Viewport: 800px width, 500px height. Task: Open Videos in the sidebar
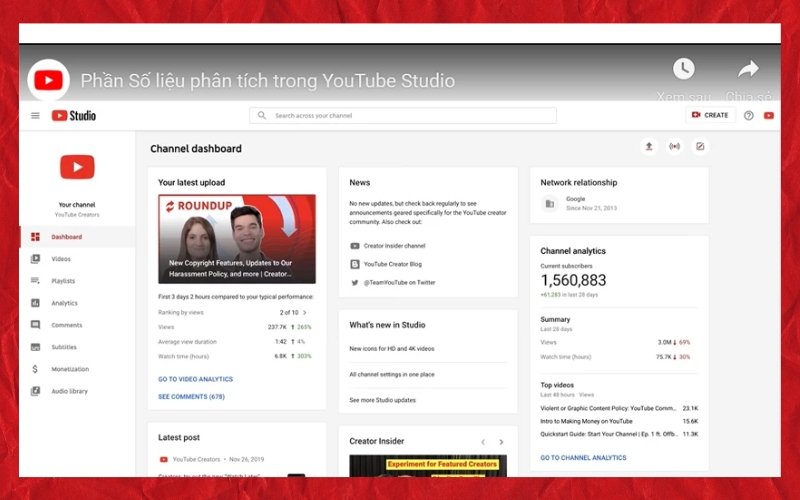(77, 259)
